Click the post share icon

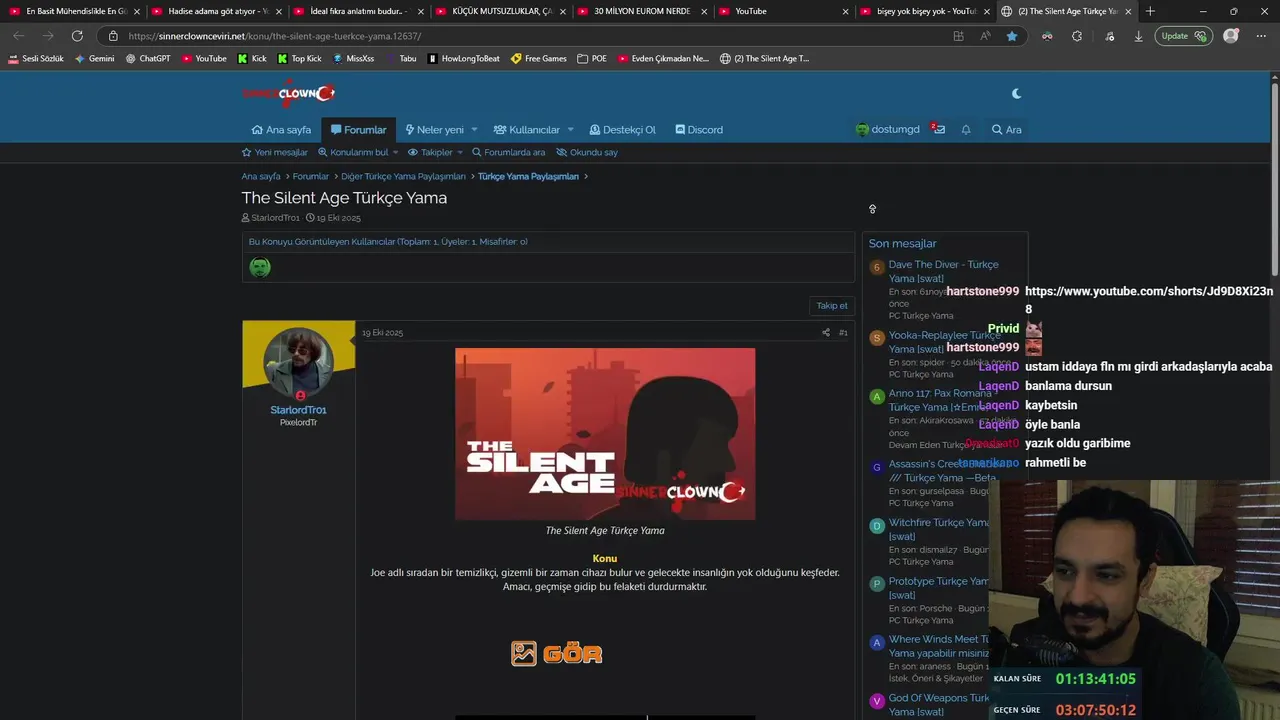pyautogui.click(x=826, y=333)
